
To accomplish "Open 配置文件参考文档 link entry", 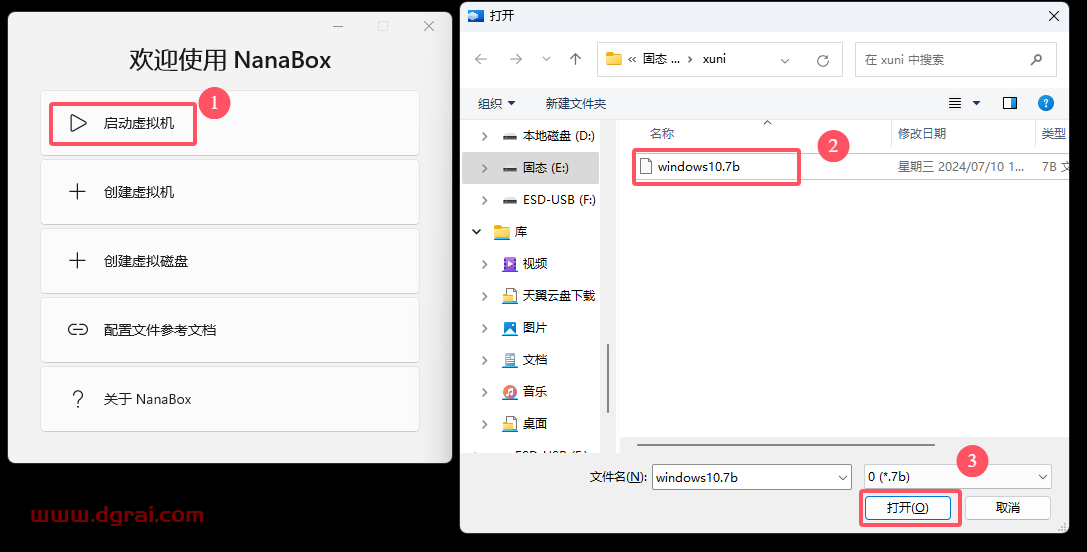I will click(x=230, y=330).
